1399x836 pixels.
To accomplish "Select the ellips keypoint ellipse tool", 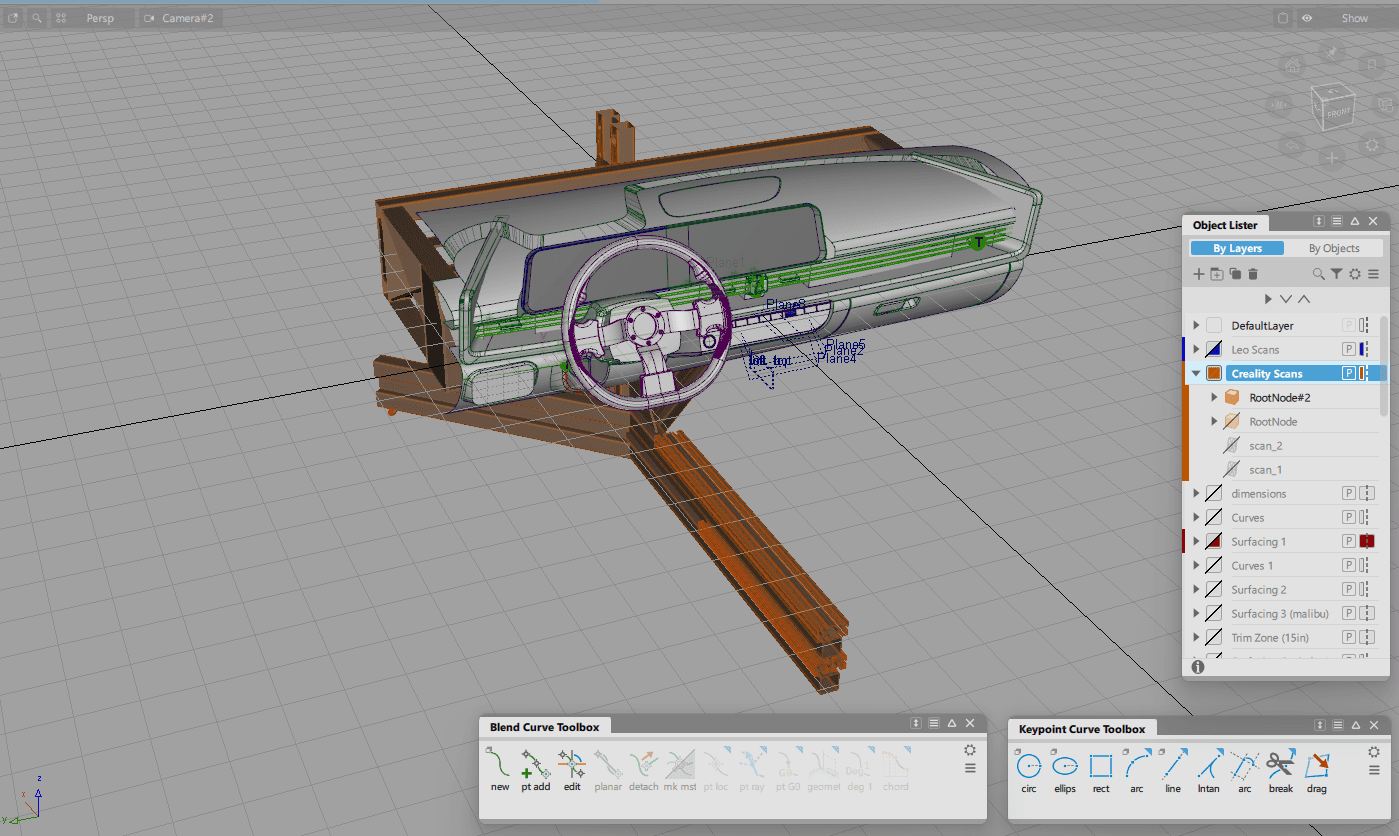I will coord(1065,769).
